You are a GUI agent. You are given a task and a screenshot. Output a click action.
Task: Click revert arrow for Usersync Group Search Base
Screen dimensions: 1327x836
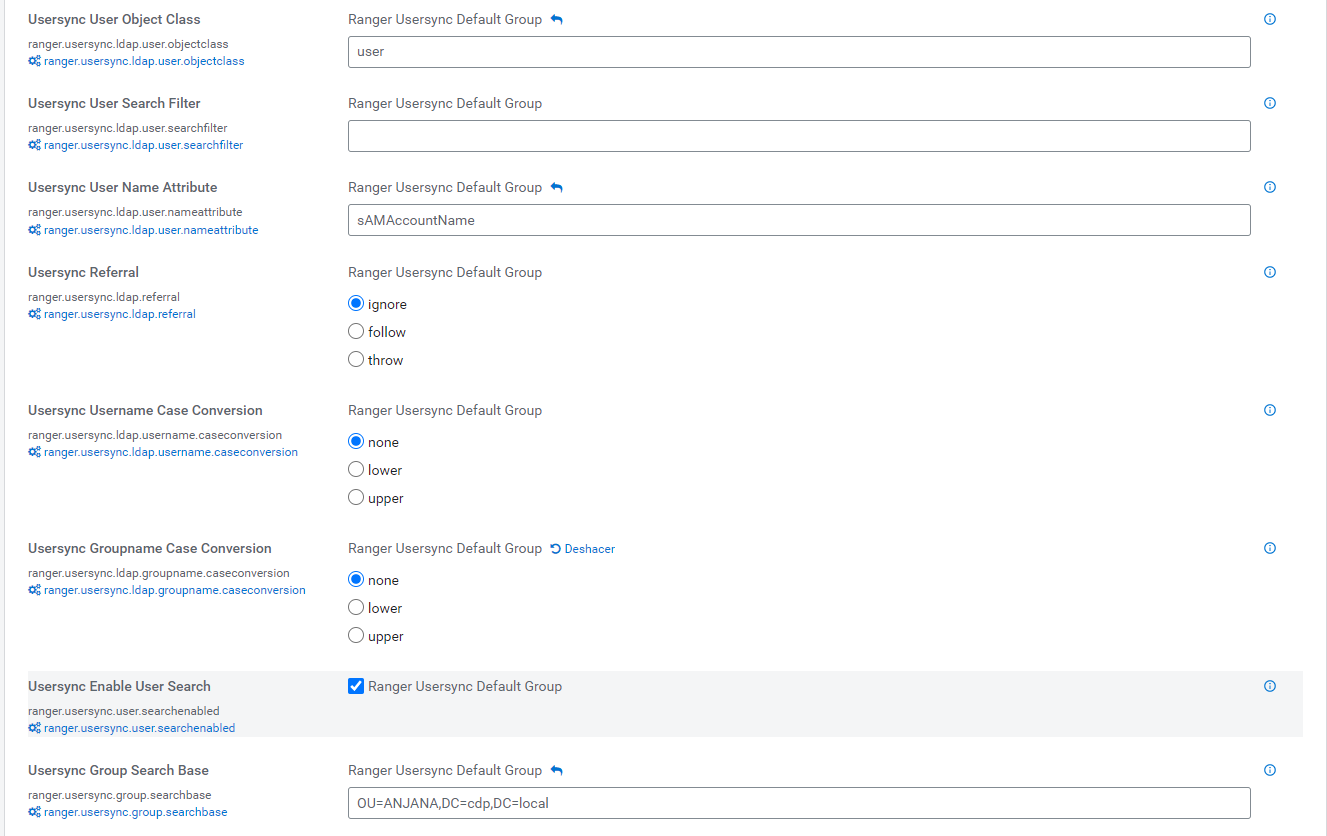pos(557,771)
